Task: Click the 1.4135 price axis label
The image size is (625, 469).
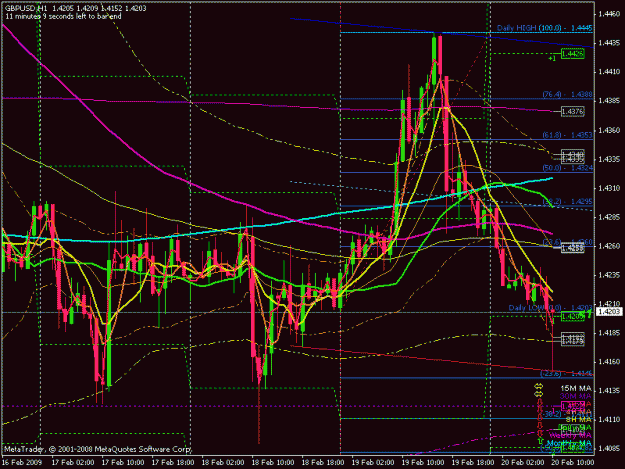Action: pyautogui.click(x=609, y=391)
